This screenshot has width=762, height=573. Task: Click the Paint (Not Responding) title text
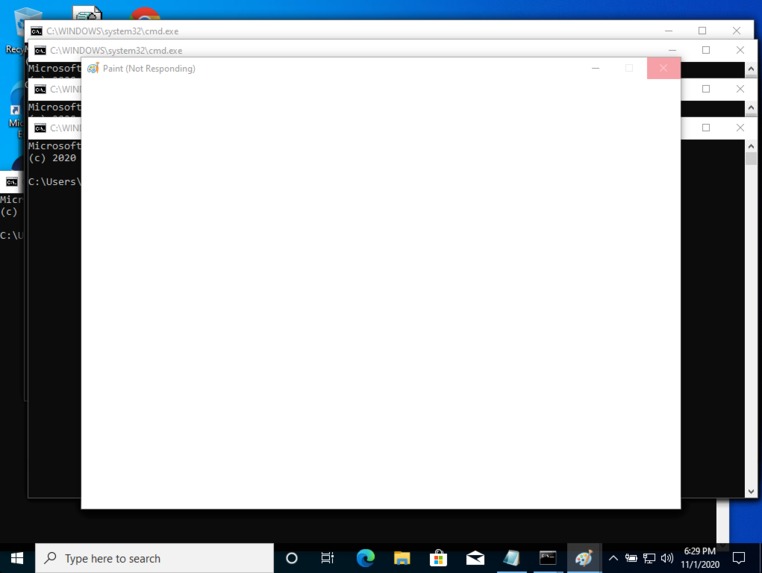149,69
